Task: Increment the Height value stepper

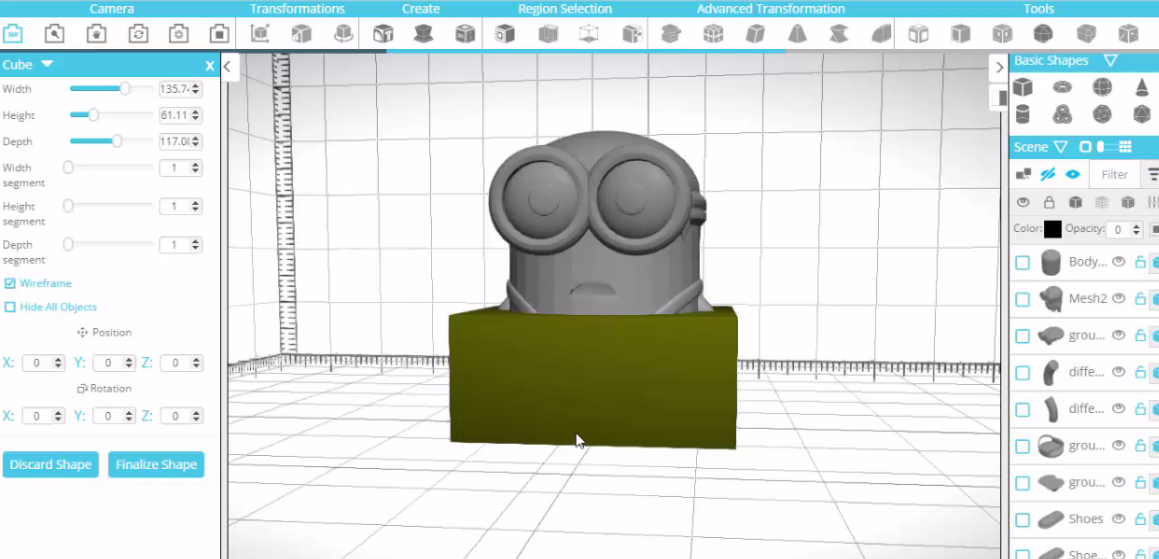Action: pos(195,112)
